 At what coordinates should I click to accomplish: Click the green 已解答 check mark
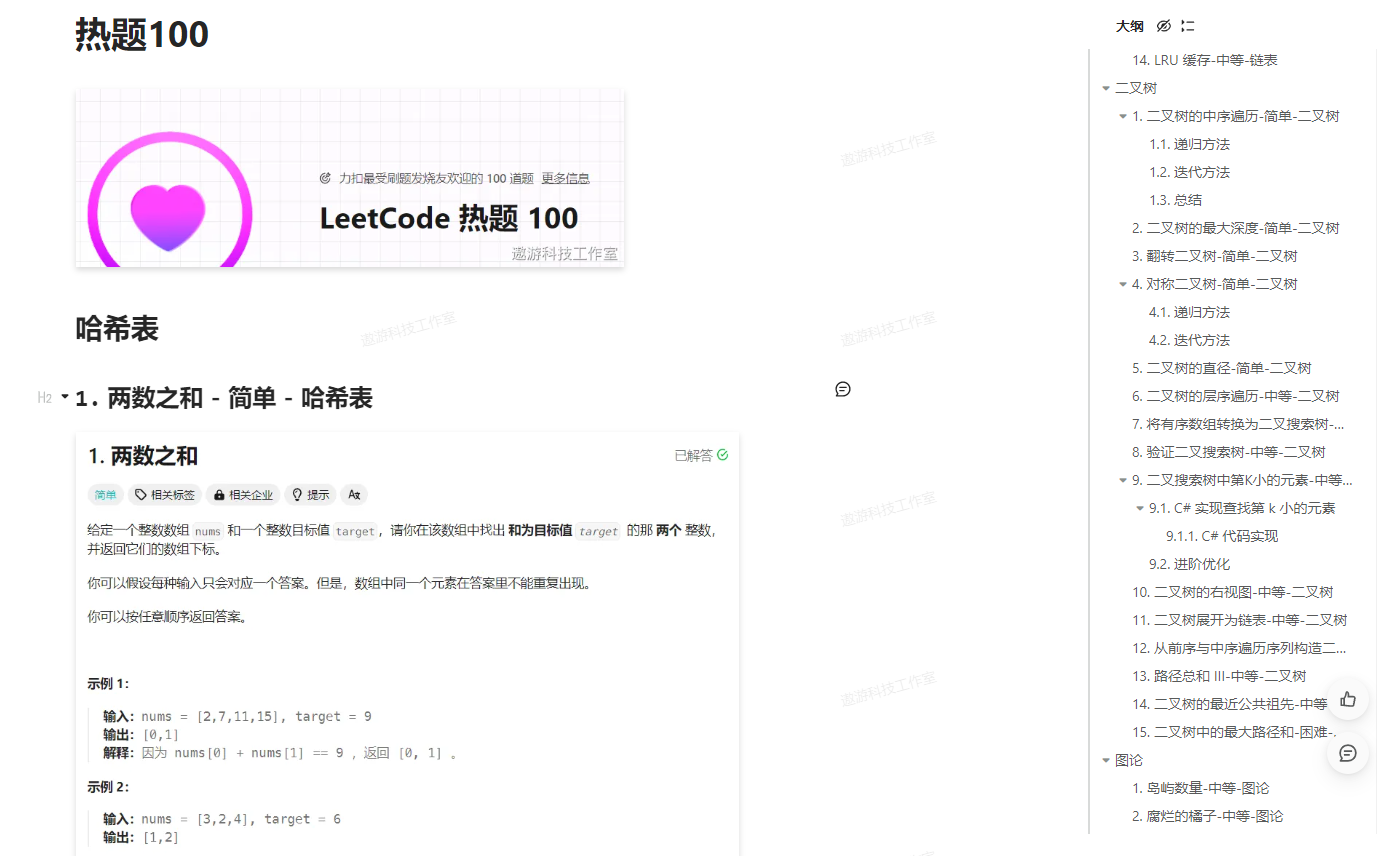pyautogui.click(x=722, y=455)
